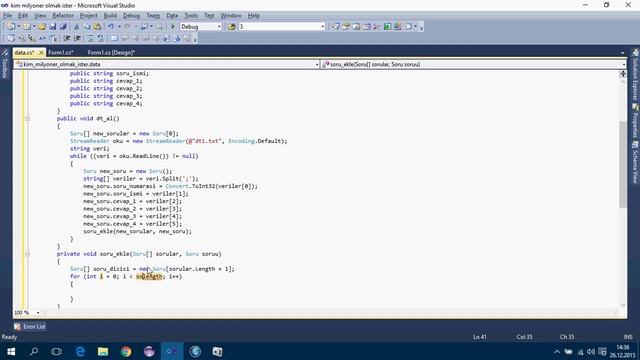Open the Properties Window toolbar icon
640x360 pixels.
click(x=346, y=27)
